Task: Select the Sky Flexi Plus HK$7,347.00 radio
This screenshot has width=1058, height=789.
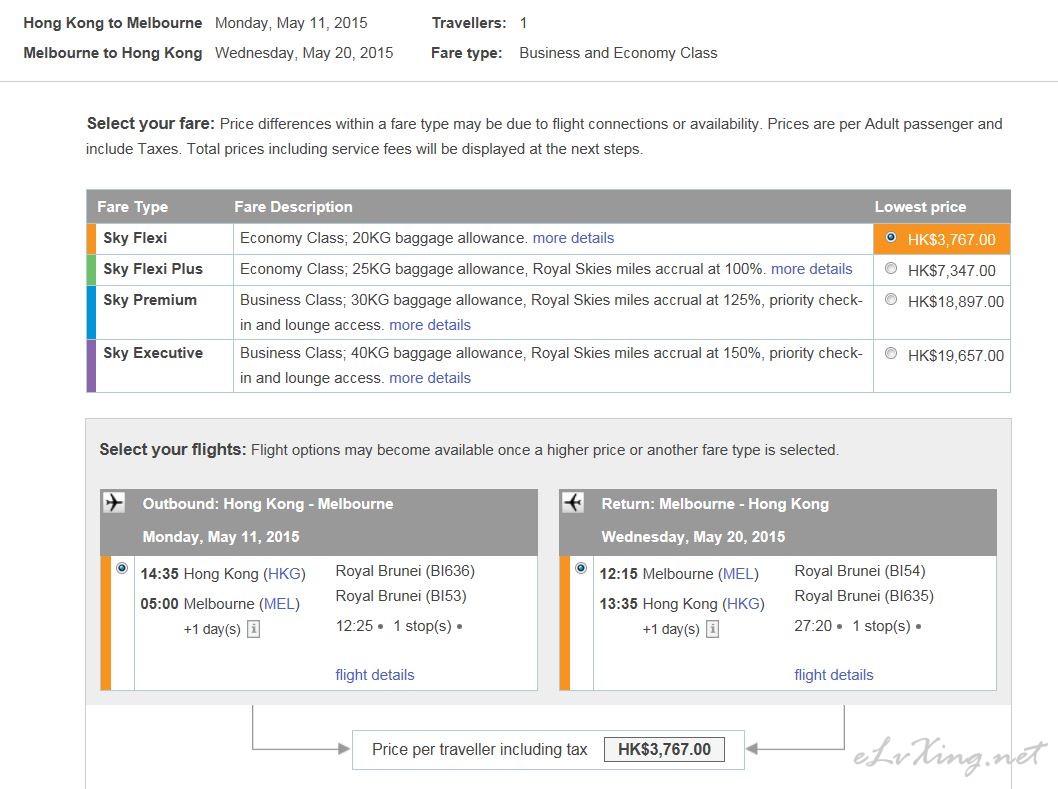Action: coord(891,269)
